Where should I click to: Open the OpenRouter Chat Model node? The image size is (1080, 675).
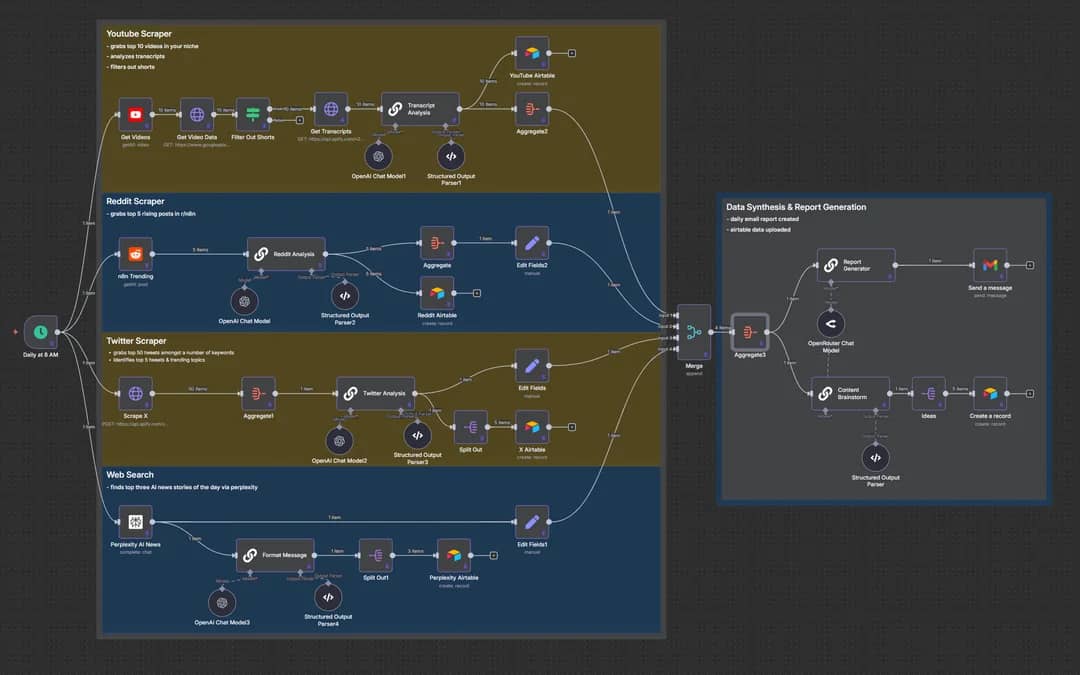coord(829,323)
